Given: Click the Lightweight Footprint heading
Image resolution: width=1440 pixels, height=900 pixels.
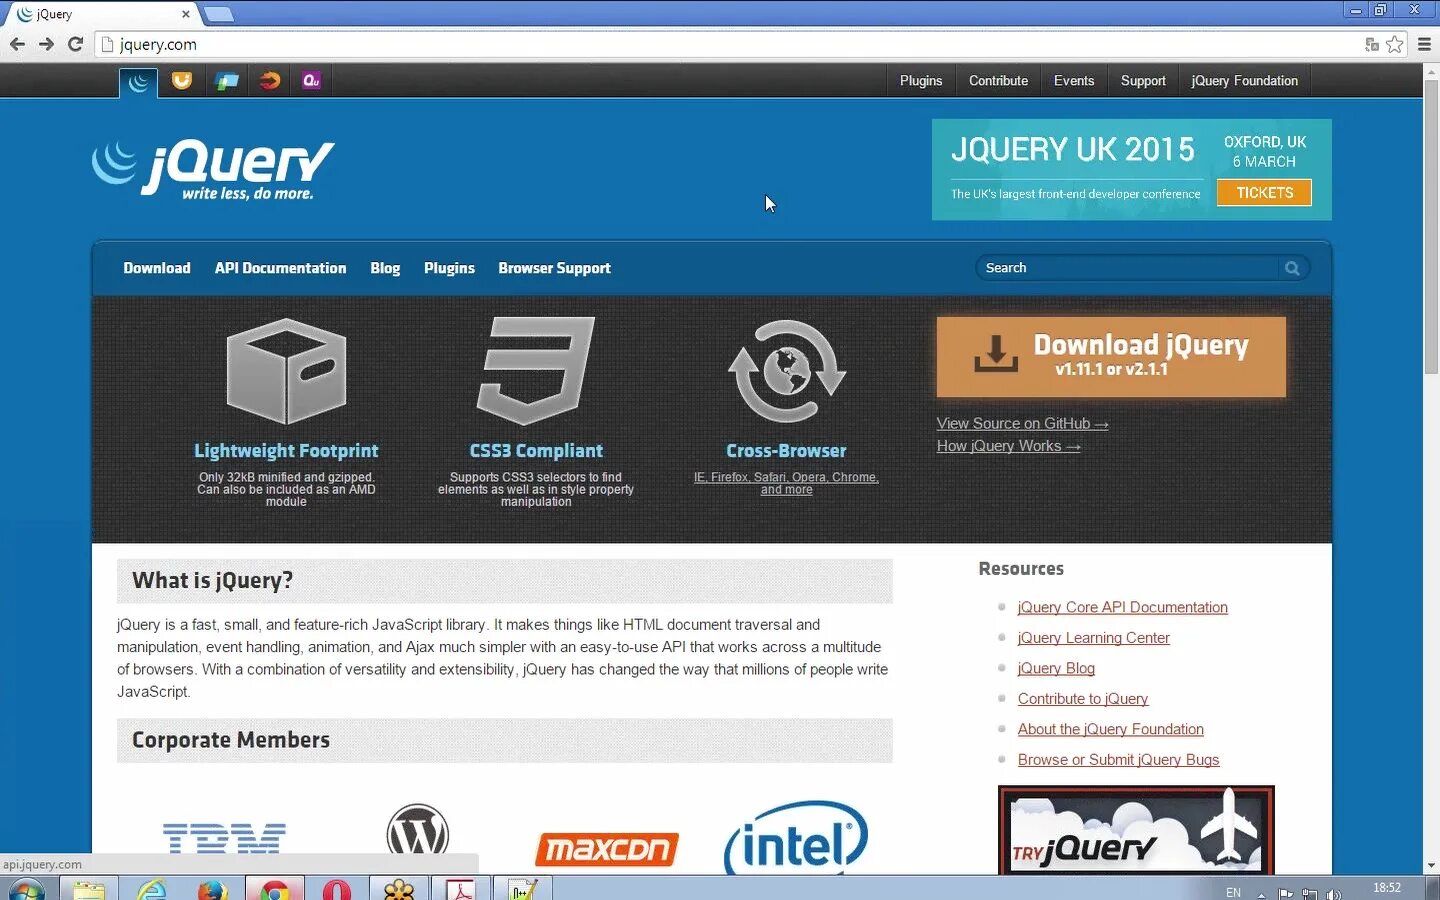Looking at the screenshot, I should pos(286,451).
